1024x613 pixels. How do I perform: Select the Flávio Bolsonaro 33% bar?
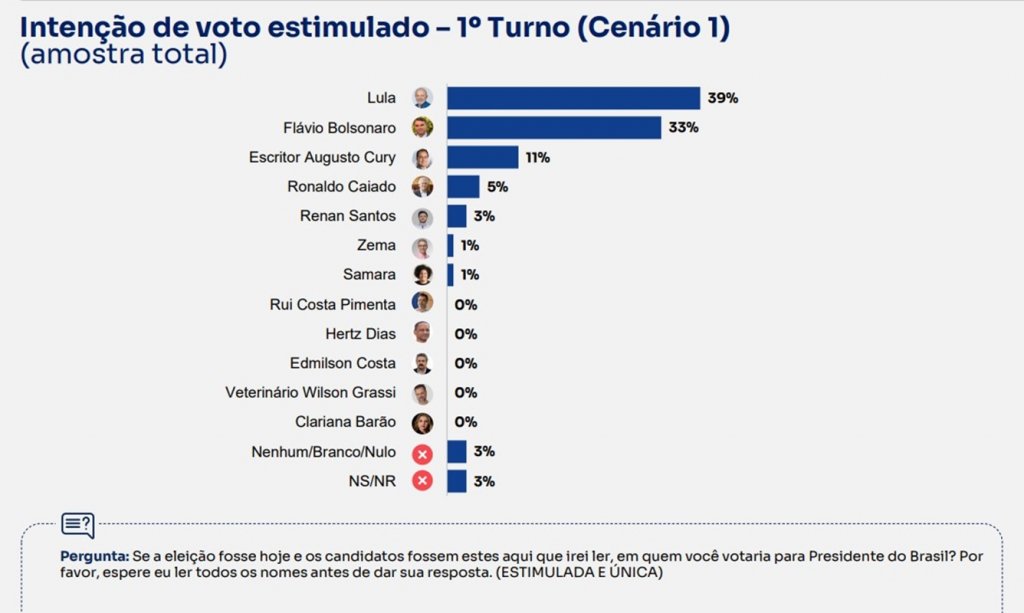(x=554, y=127)
